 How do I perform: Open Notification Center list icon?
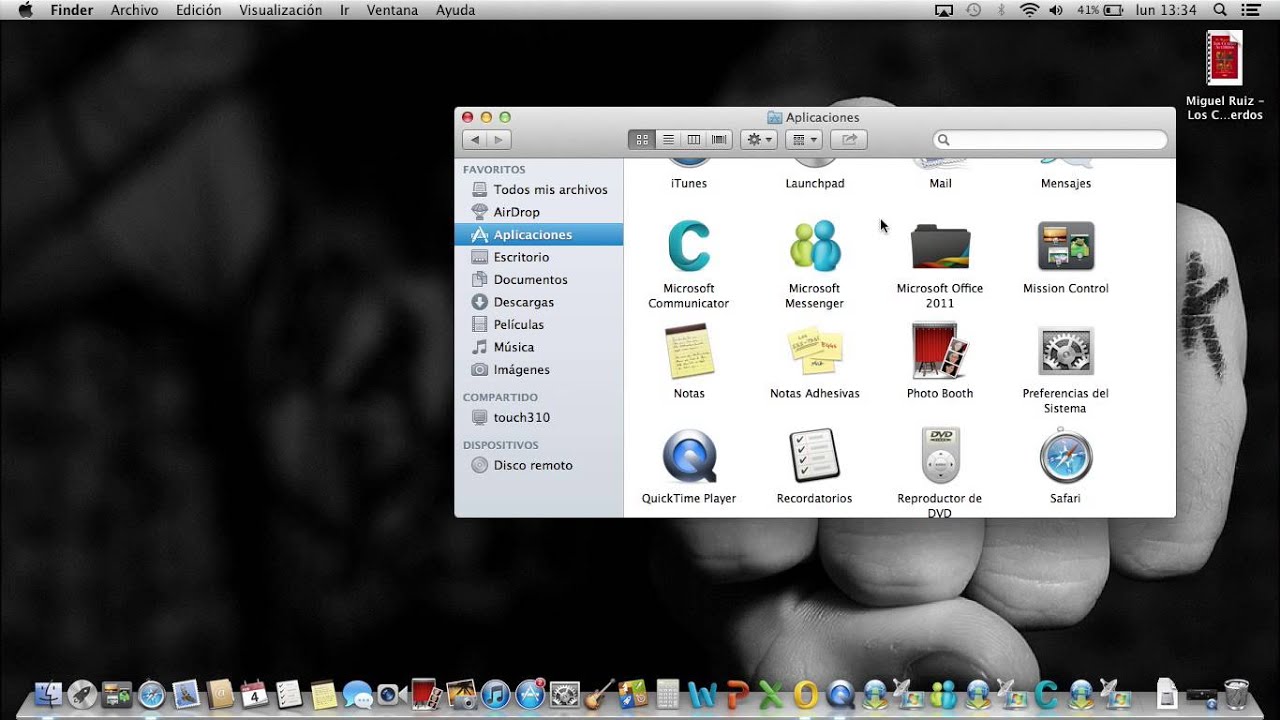point(1250,10)
